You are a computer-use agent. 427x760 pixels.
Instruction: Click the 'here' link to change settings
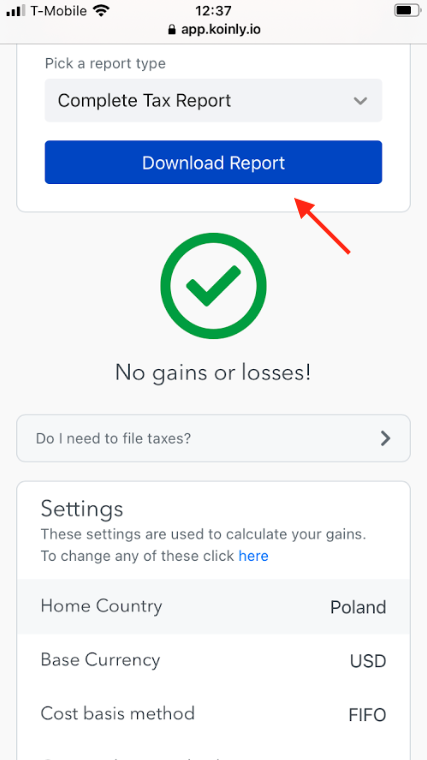click(253, 555)
